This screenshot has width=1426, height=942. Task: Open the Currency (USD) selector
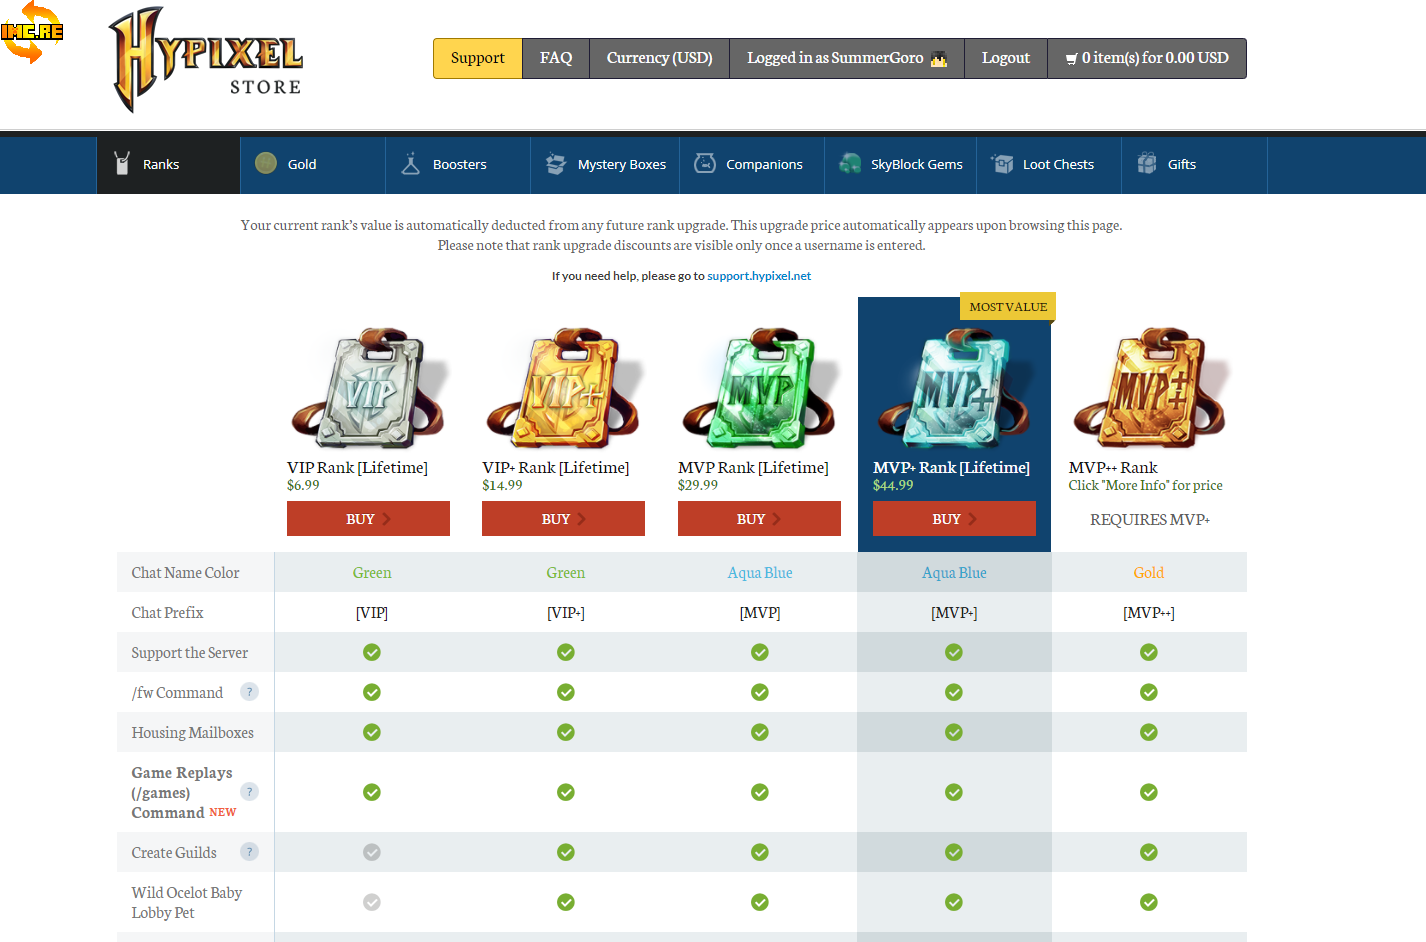click(659, 58)
